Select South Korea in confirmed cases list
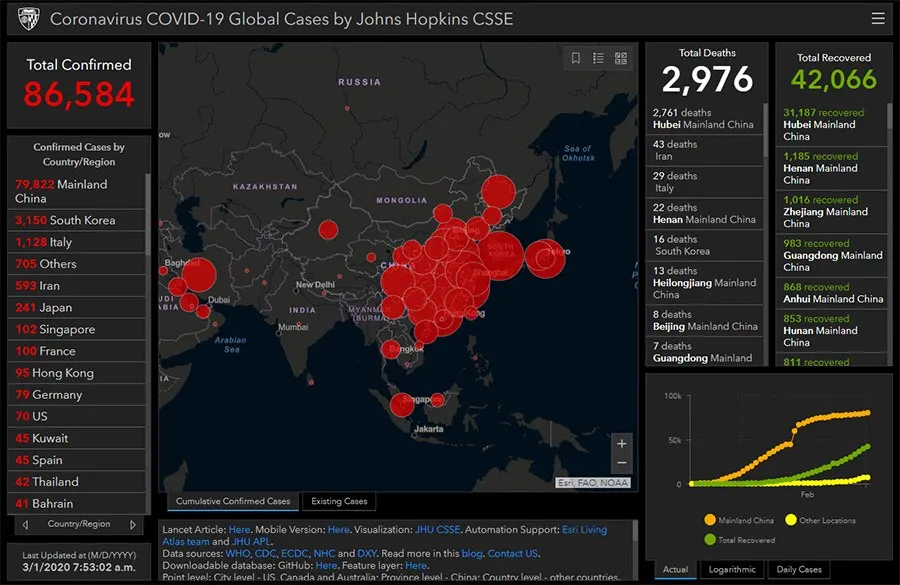 tap(66, 220)
